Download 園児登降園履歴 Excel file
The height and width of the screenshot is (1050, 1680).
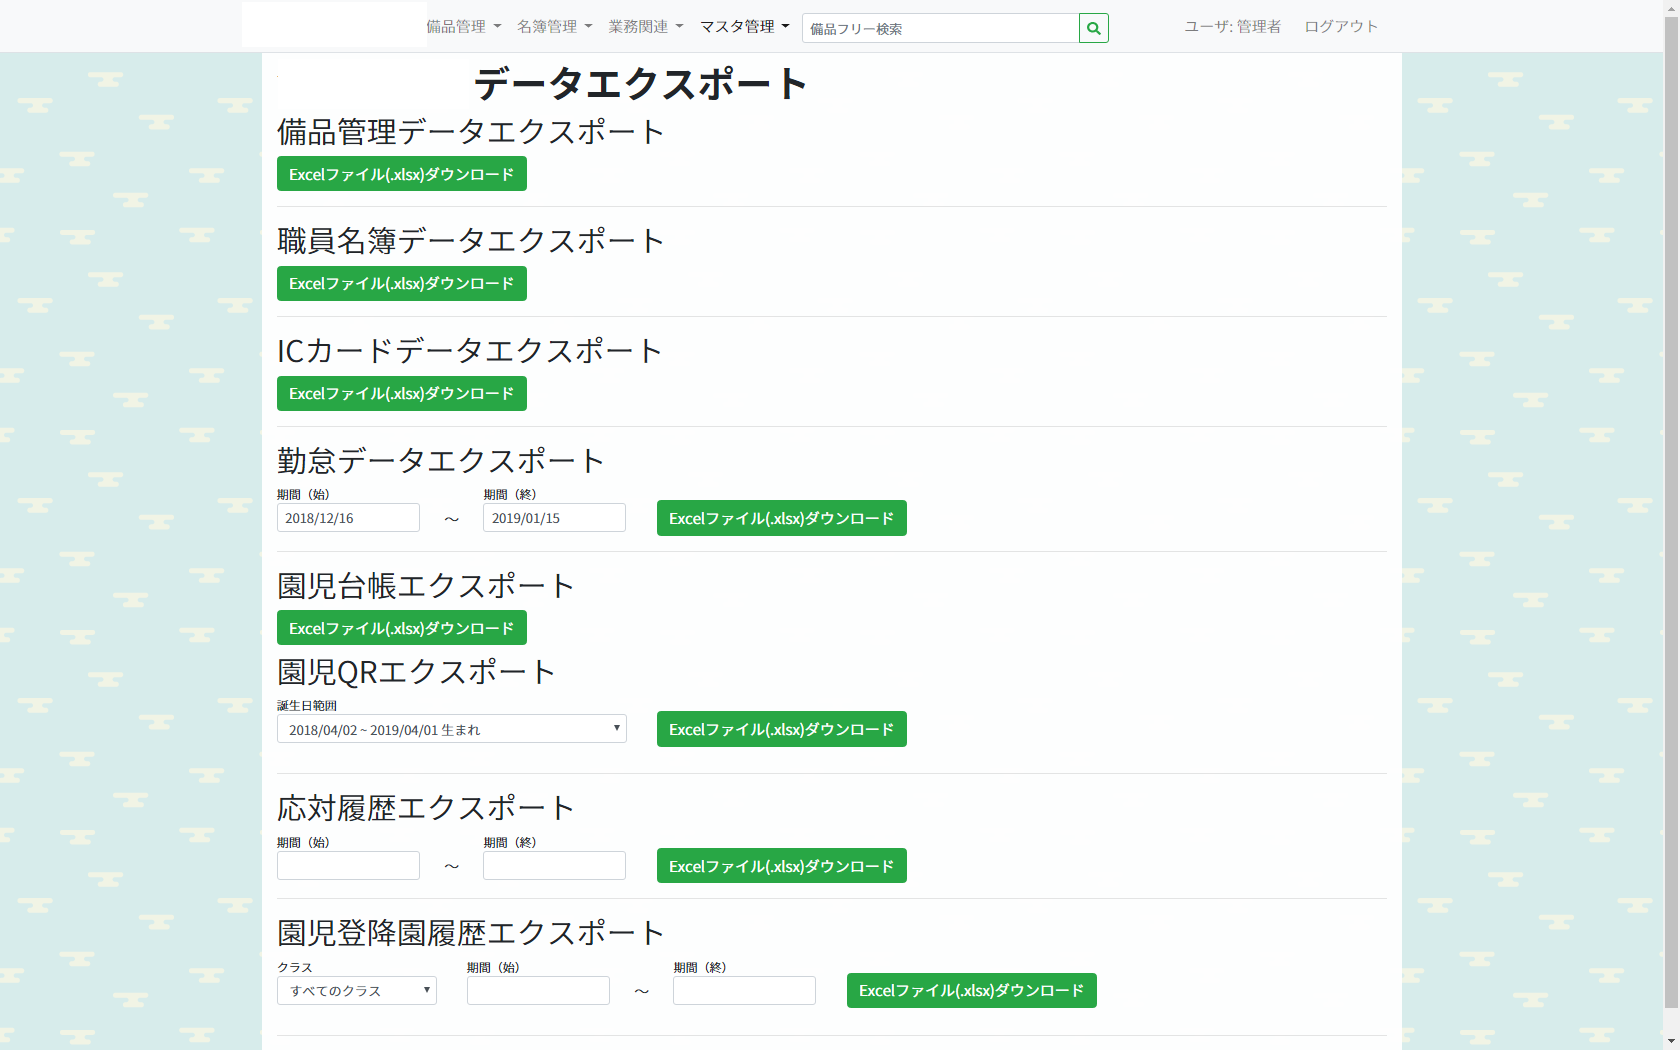pos(972,991)
